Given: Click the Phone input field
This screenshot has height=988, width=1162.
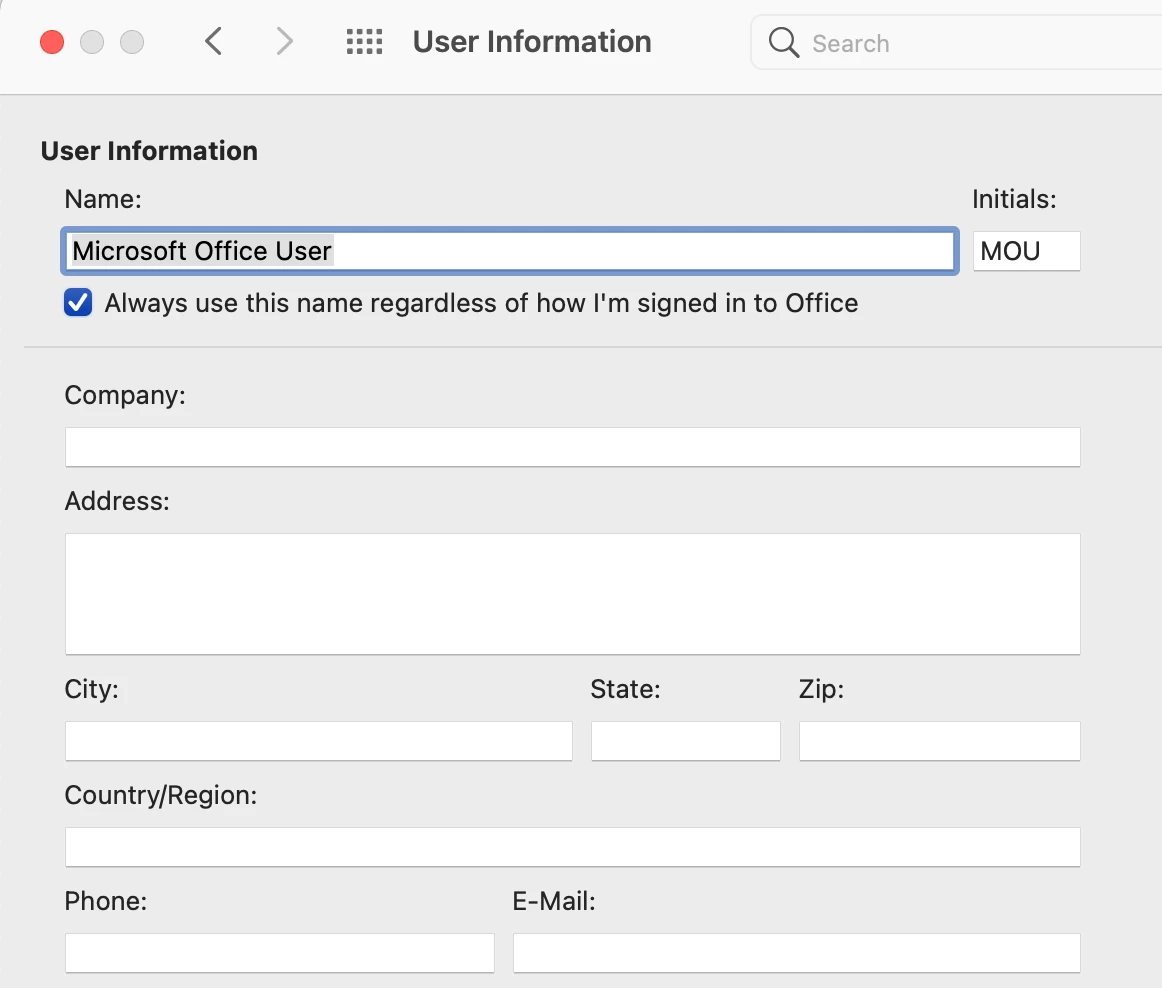Looking at the screenshot, I should coord(279,952).
